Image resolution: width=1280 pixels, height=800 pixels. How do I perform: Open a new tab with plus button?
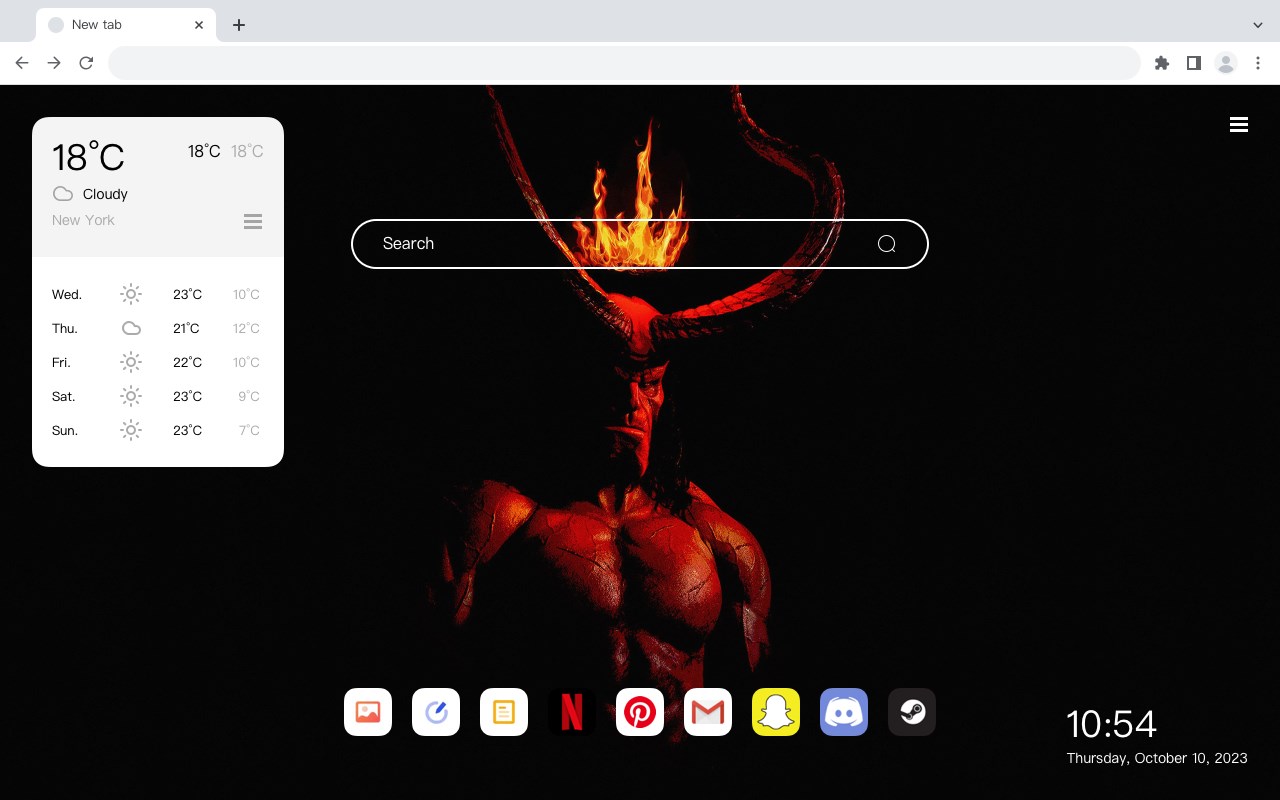(x=239, y=25)
